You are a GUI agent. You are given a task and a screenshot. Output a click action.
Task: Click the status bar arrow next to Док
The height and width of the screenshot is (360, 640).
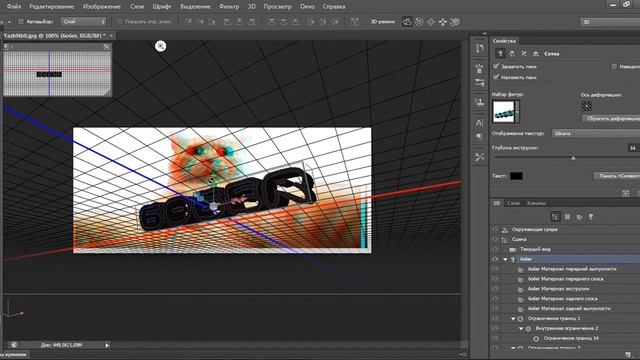[x=107, y=345]
